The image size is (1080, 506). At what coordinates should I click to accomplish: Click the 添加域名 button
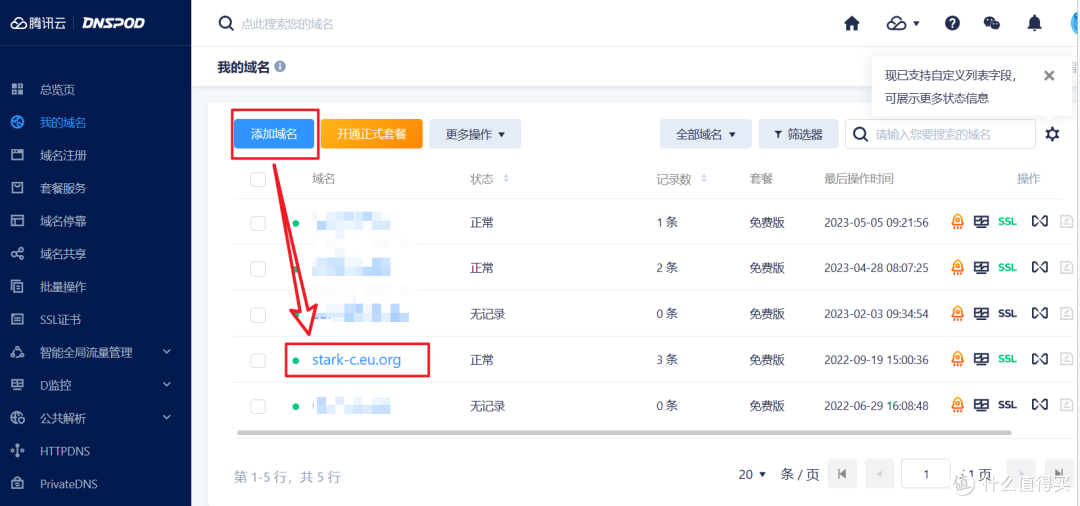[274, 134]
